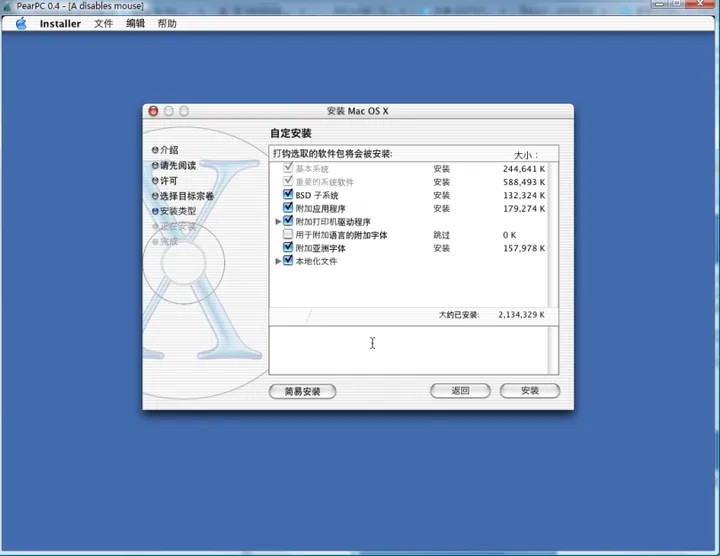Uncheck the 附加应用程序 checkbox
The height and width of the screenshot is (556, 720).
(288, 208)
